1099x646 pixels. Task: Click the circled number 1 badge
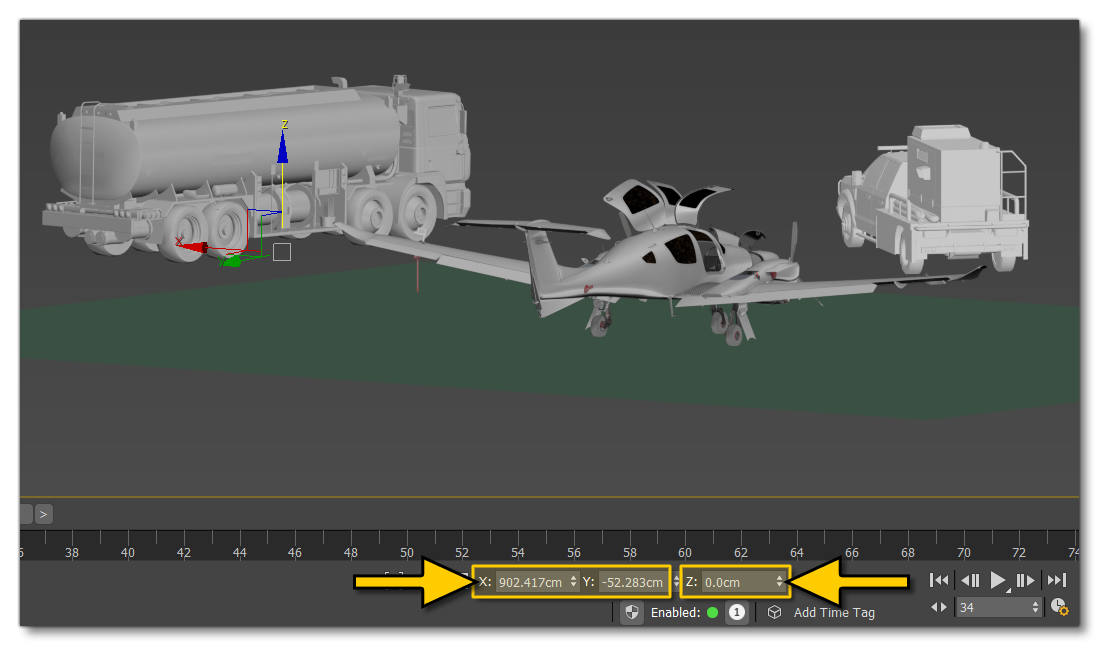(737, 612)
